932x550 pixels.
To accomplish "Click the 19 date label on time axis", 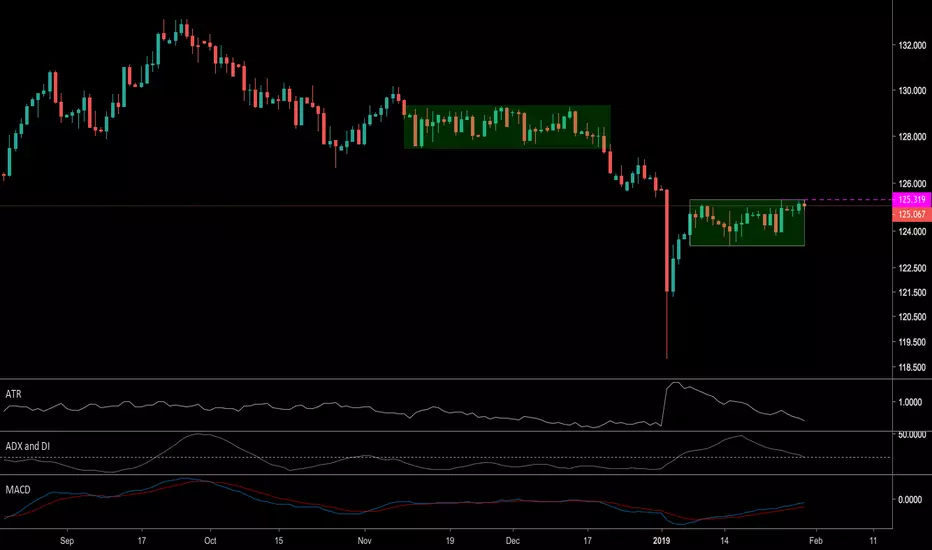I will tap(450, 540).
